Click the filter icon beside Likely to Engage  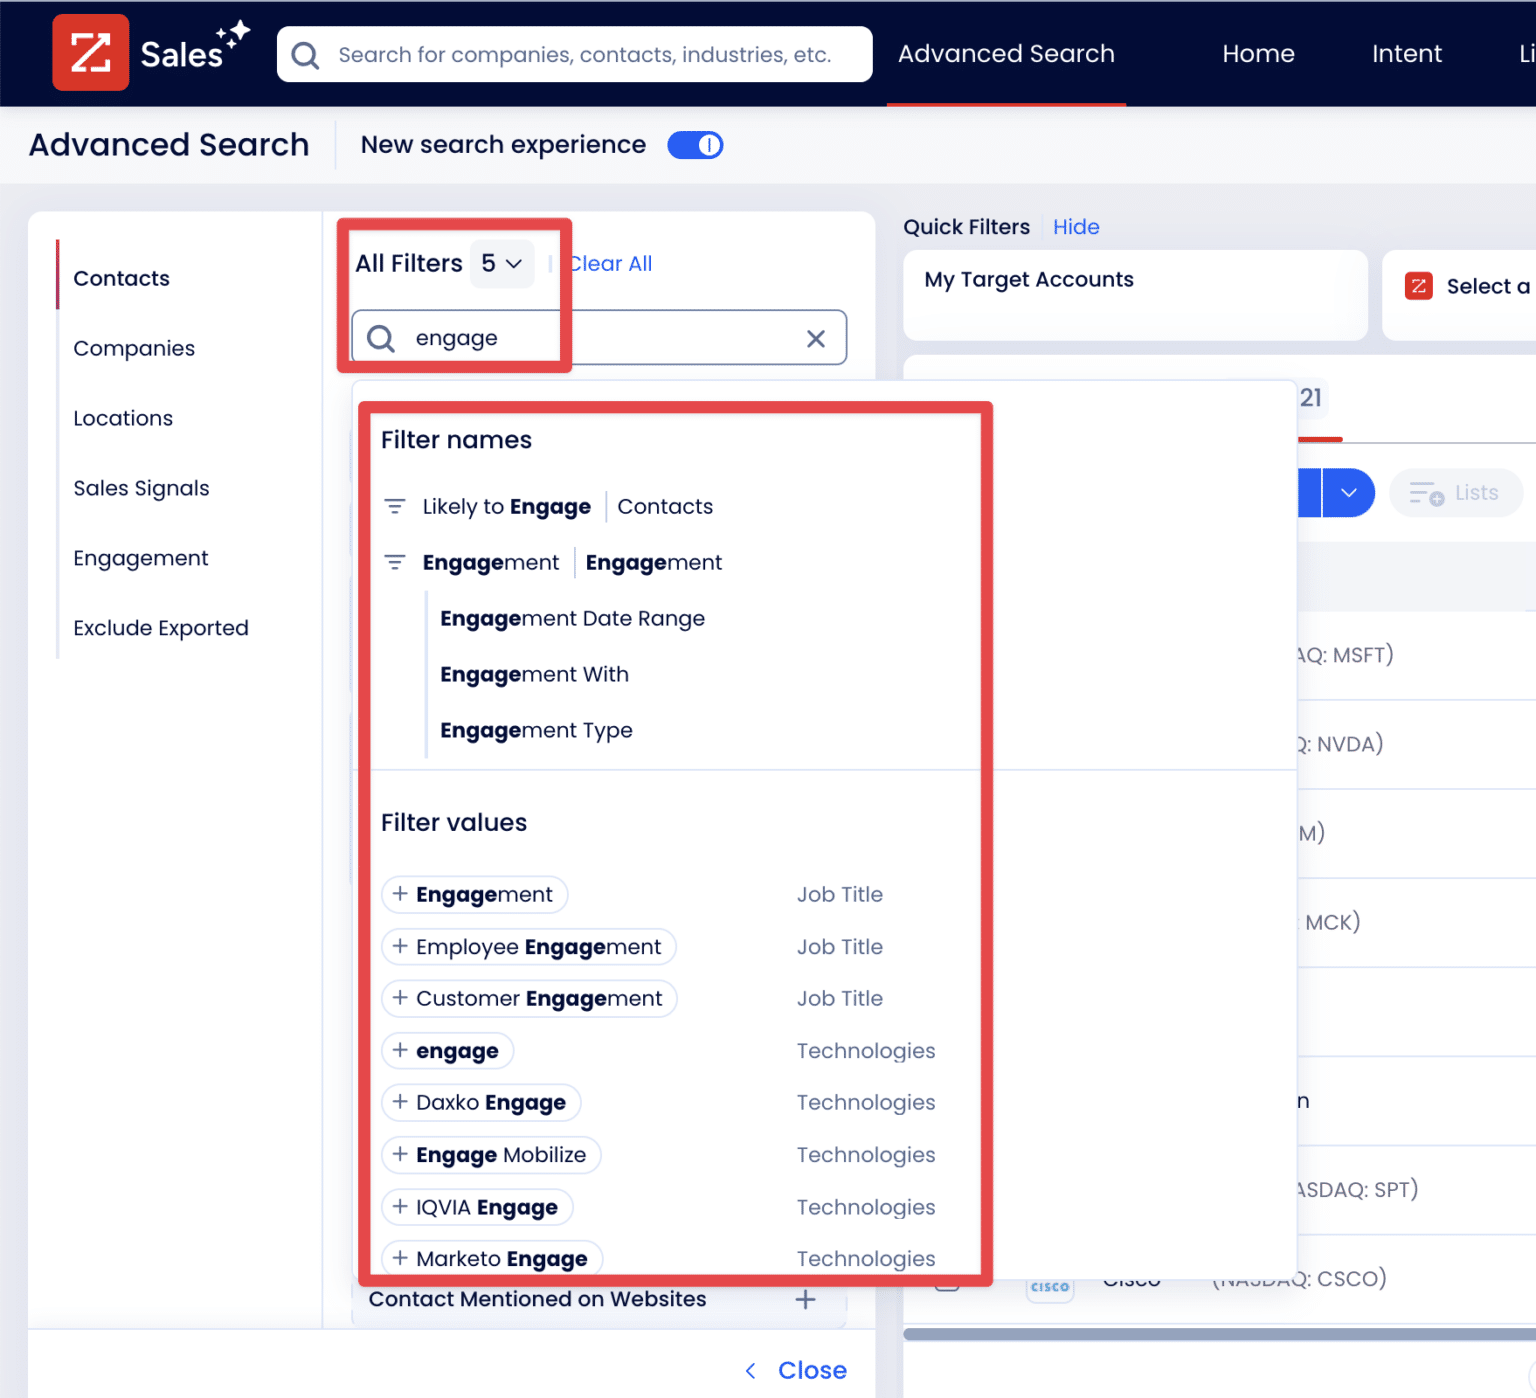point(395,506)
